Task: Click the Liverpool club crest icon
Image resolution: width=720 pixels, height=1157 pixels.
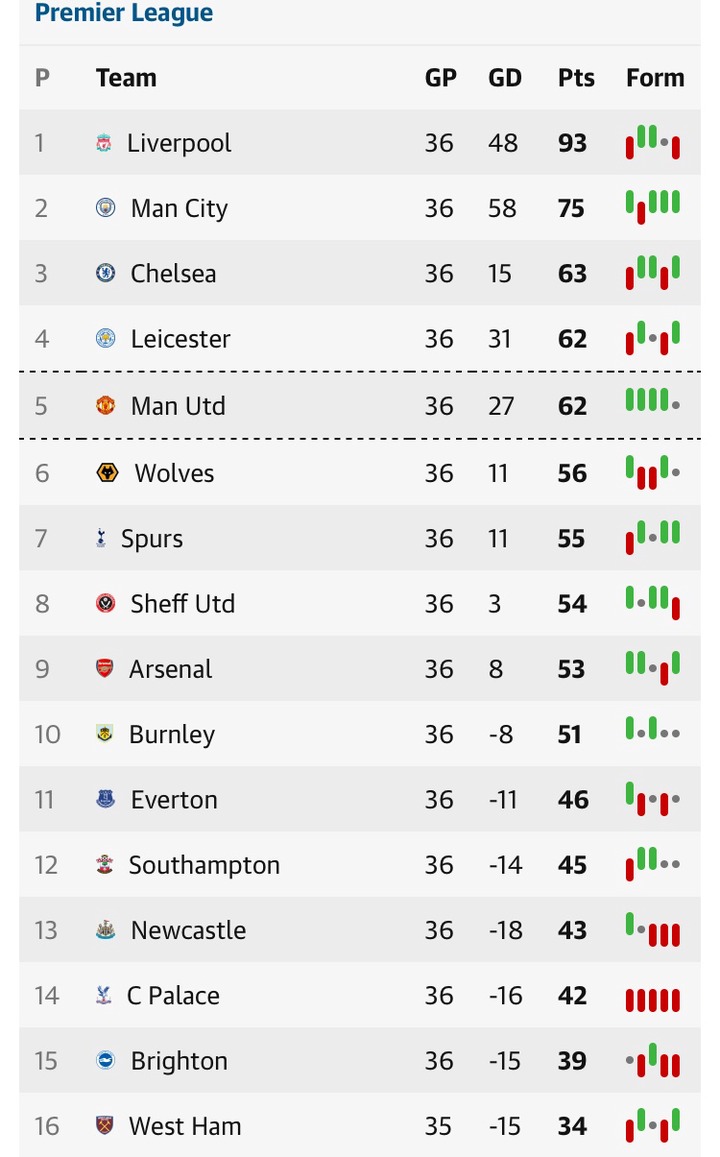Action: [x=104, y=144]
